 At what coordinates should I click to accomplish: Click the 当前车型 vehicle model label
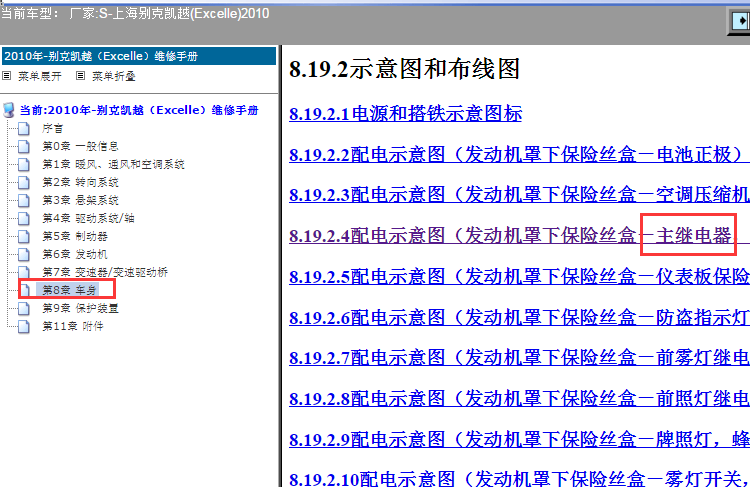[135, 13]
